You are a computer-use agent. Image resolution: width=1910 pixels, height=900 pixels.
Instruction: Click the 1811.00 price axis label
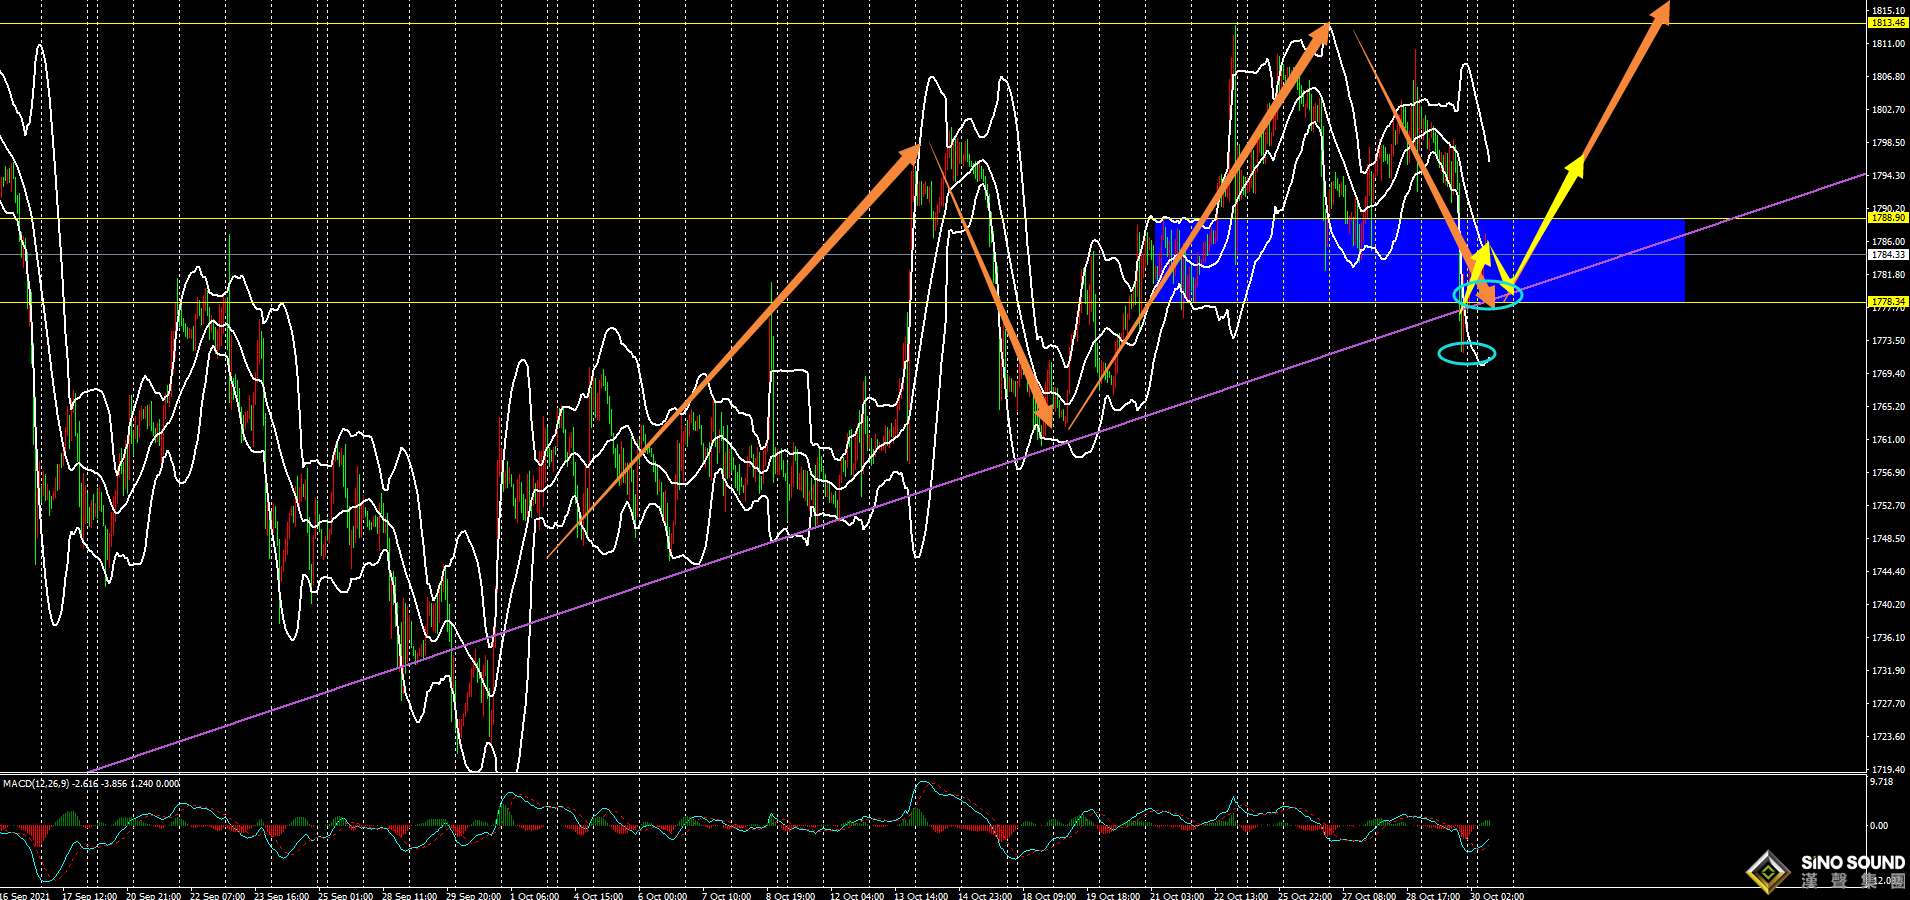coord(1888,44)
